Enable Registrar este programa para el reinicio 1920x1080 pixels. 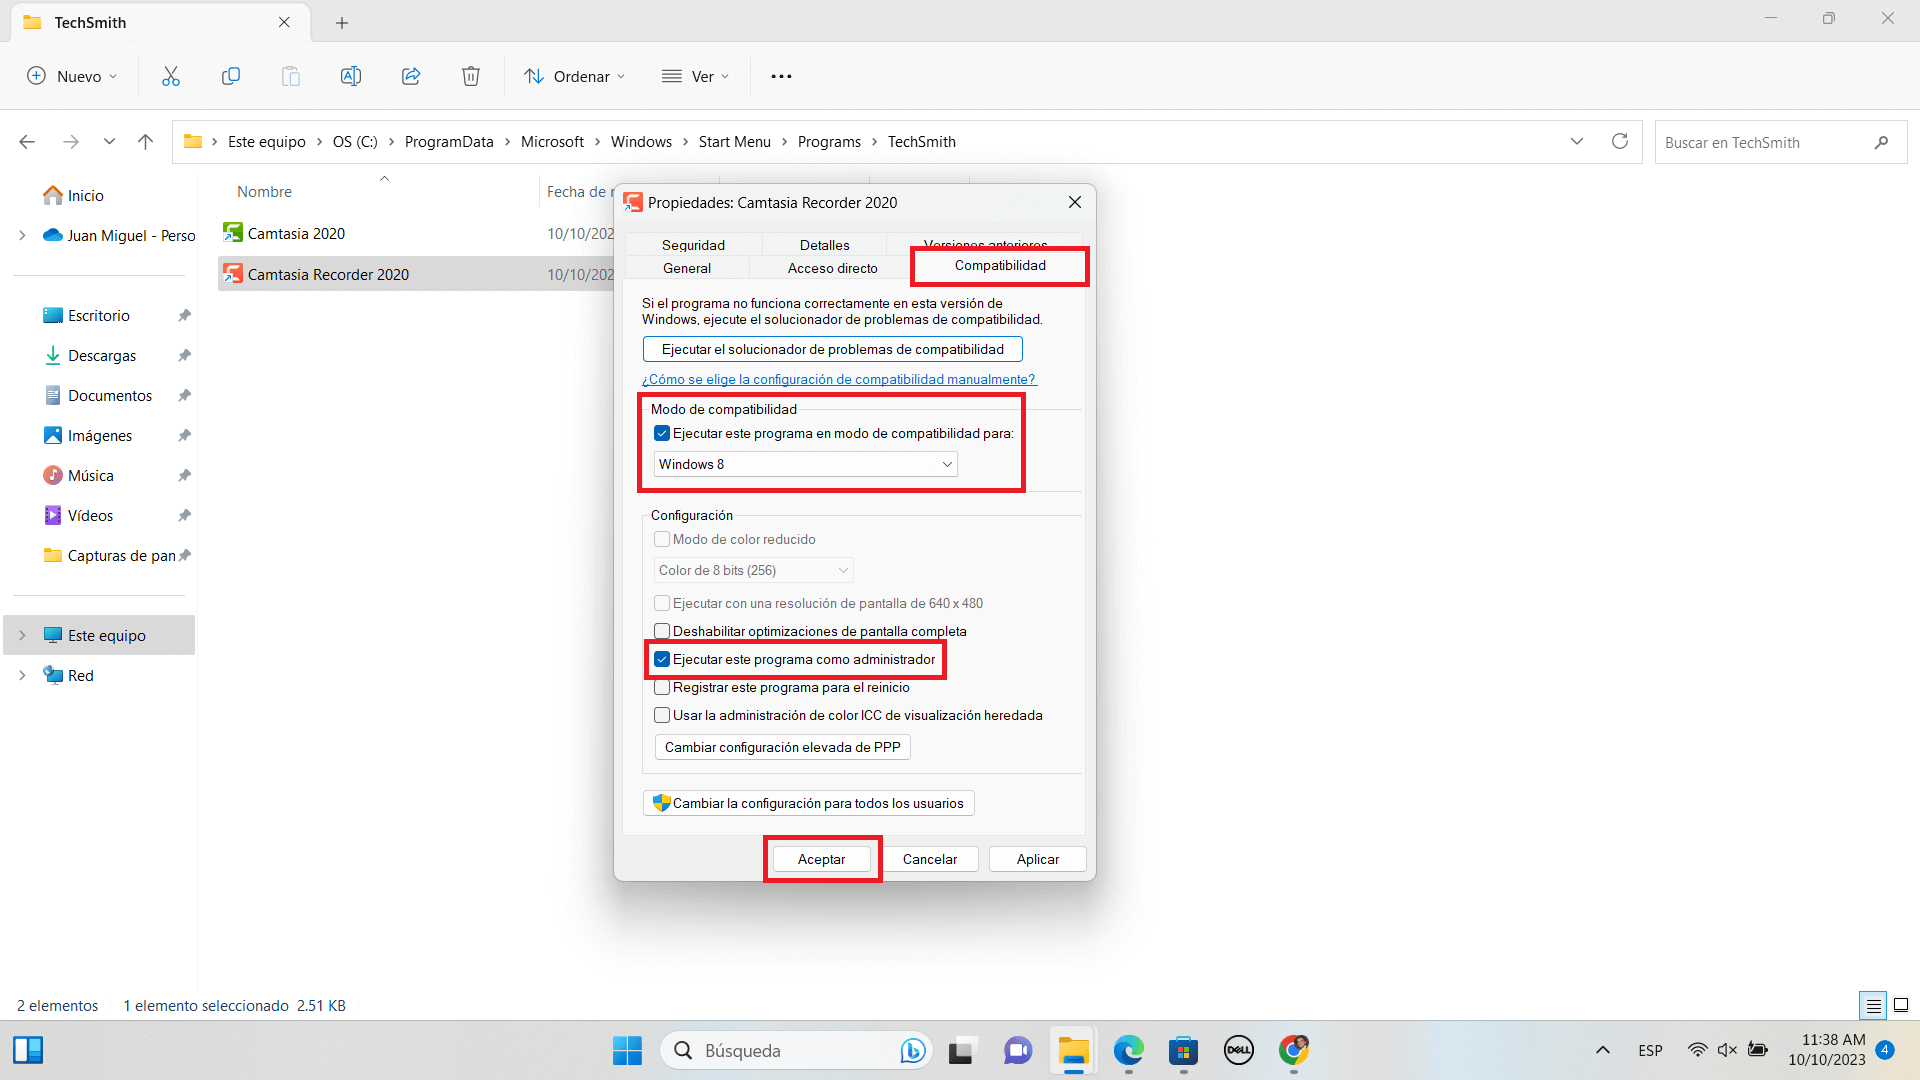click(x=662, y=687)
